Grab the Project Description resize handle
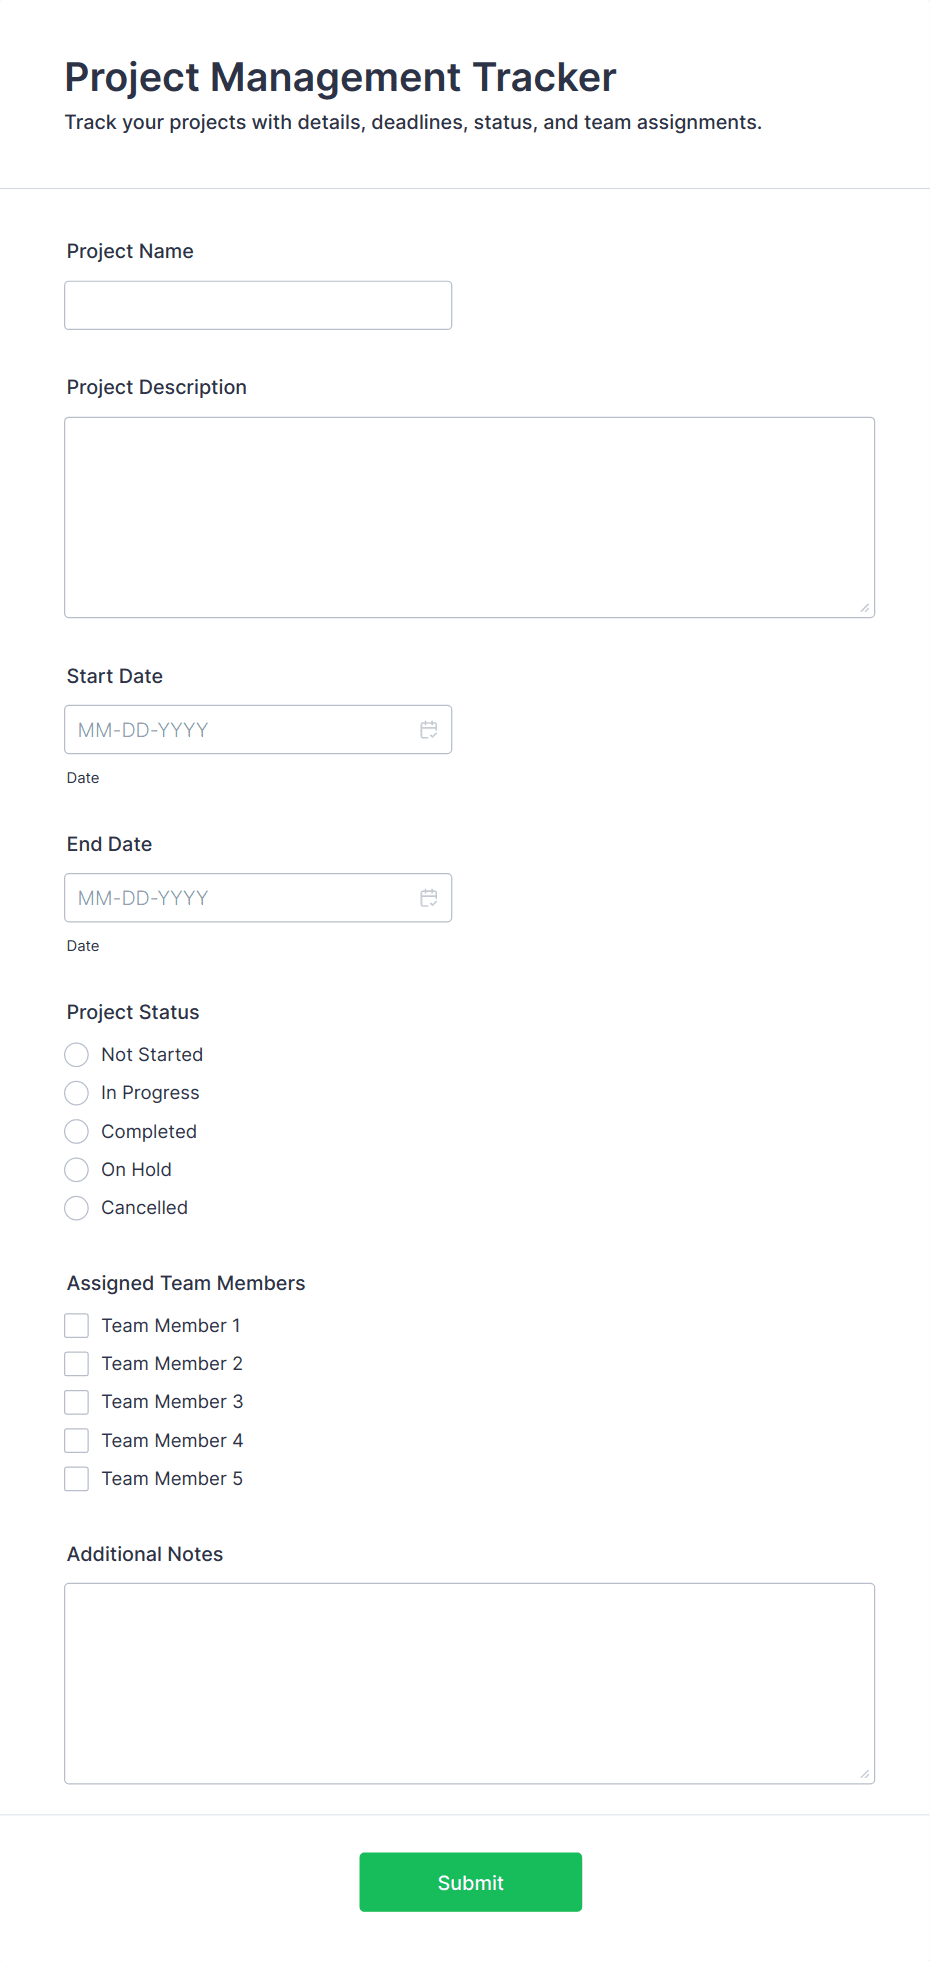This screenshot has height=1961, width=930. pos(865,608)
